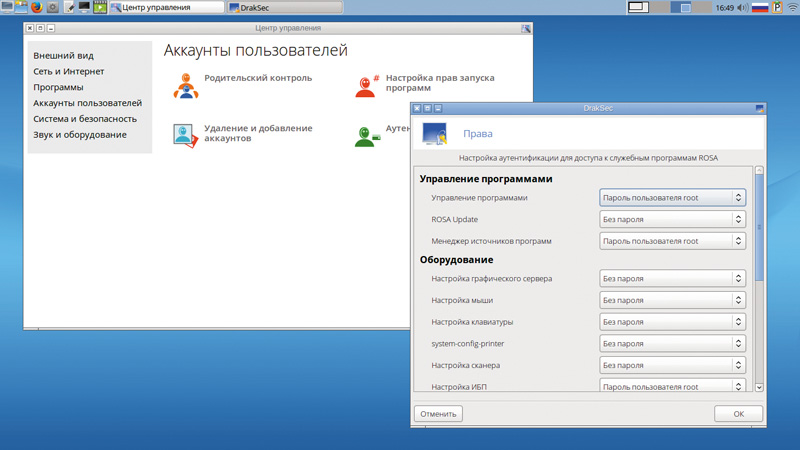This screenshot has height=450, width=800.
Task: Click the icon at DrakSec title bar right
Action: pos(760,108)
